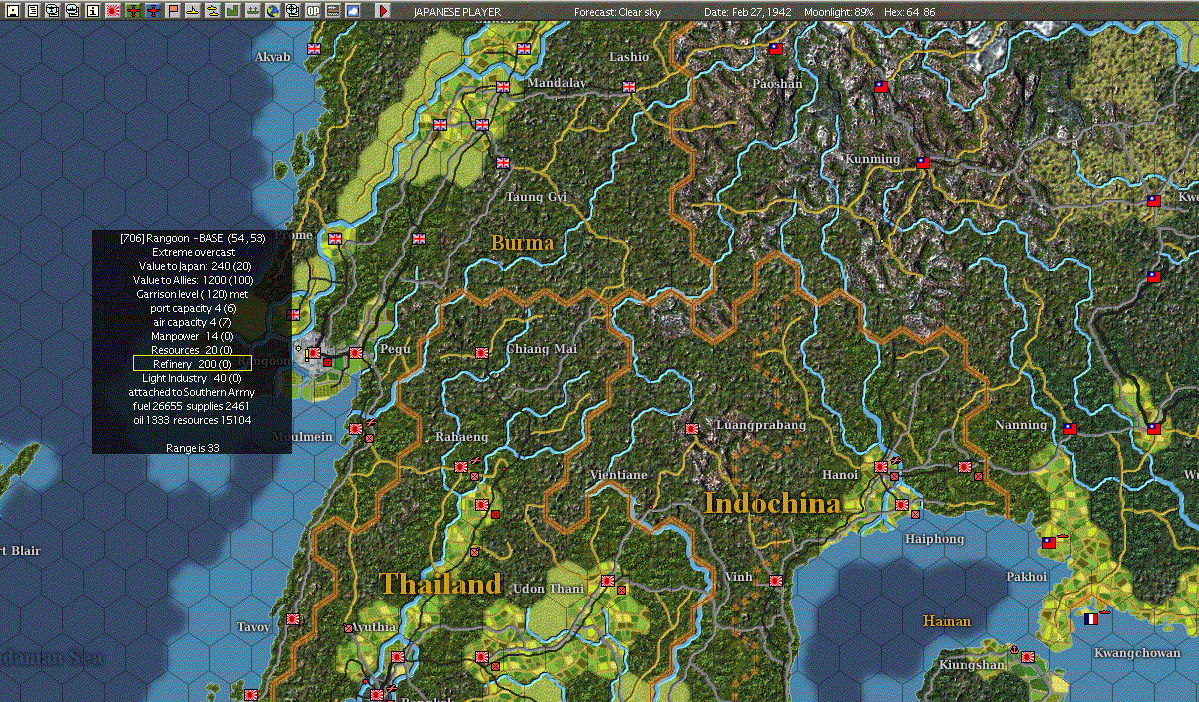Click 'Light Industry 40 (0)' line

[x=192, y=378]
